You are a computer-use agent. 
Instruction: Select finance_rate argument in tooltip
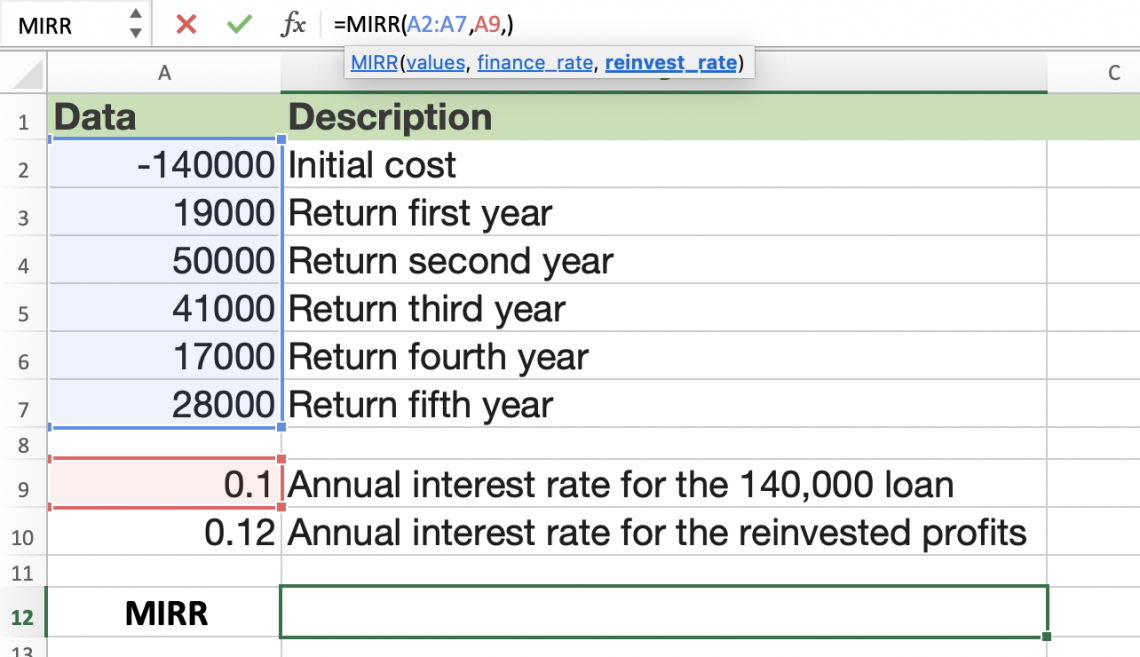[x=535, y=63]
